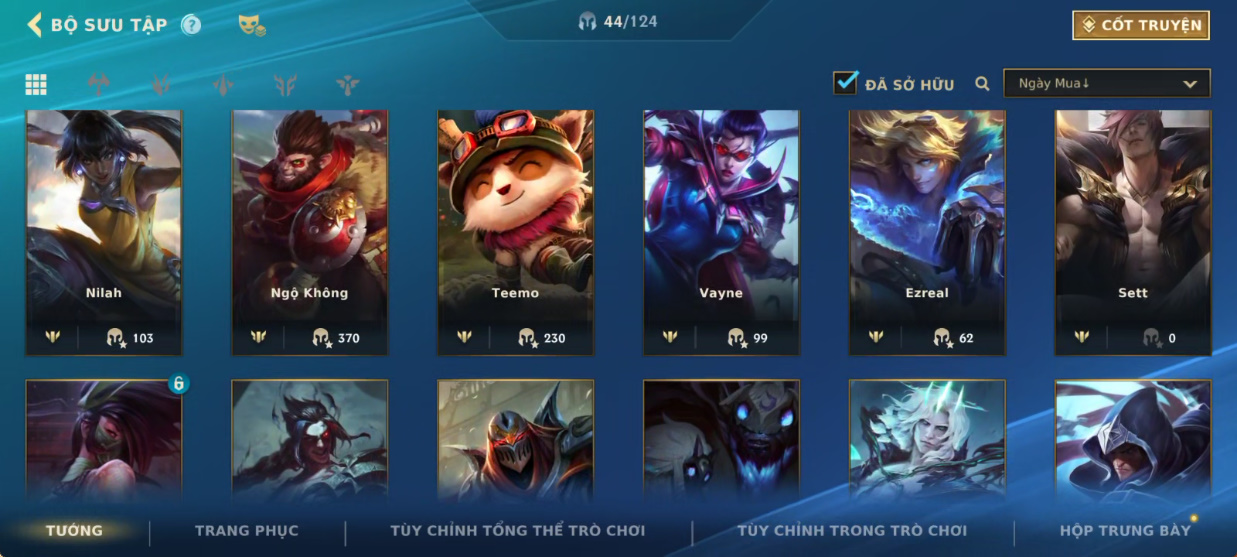This screenshot has width=1237, height=557.
Task: Select the Ngộ Không champion card
Action: 310,232
